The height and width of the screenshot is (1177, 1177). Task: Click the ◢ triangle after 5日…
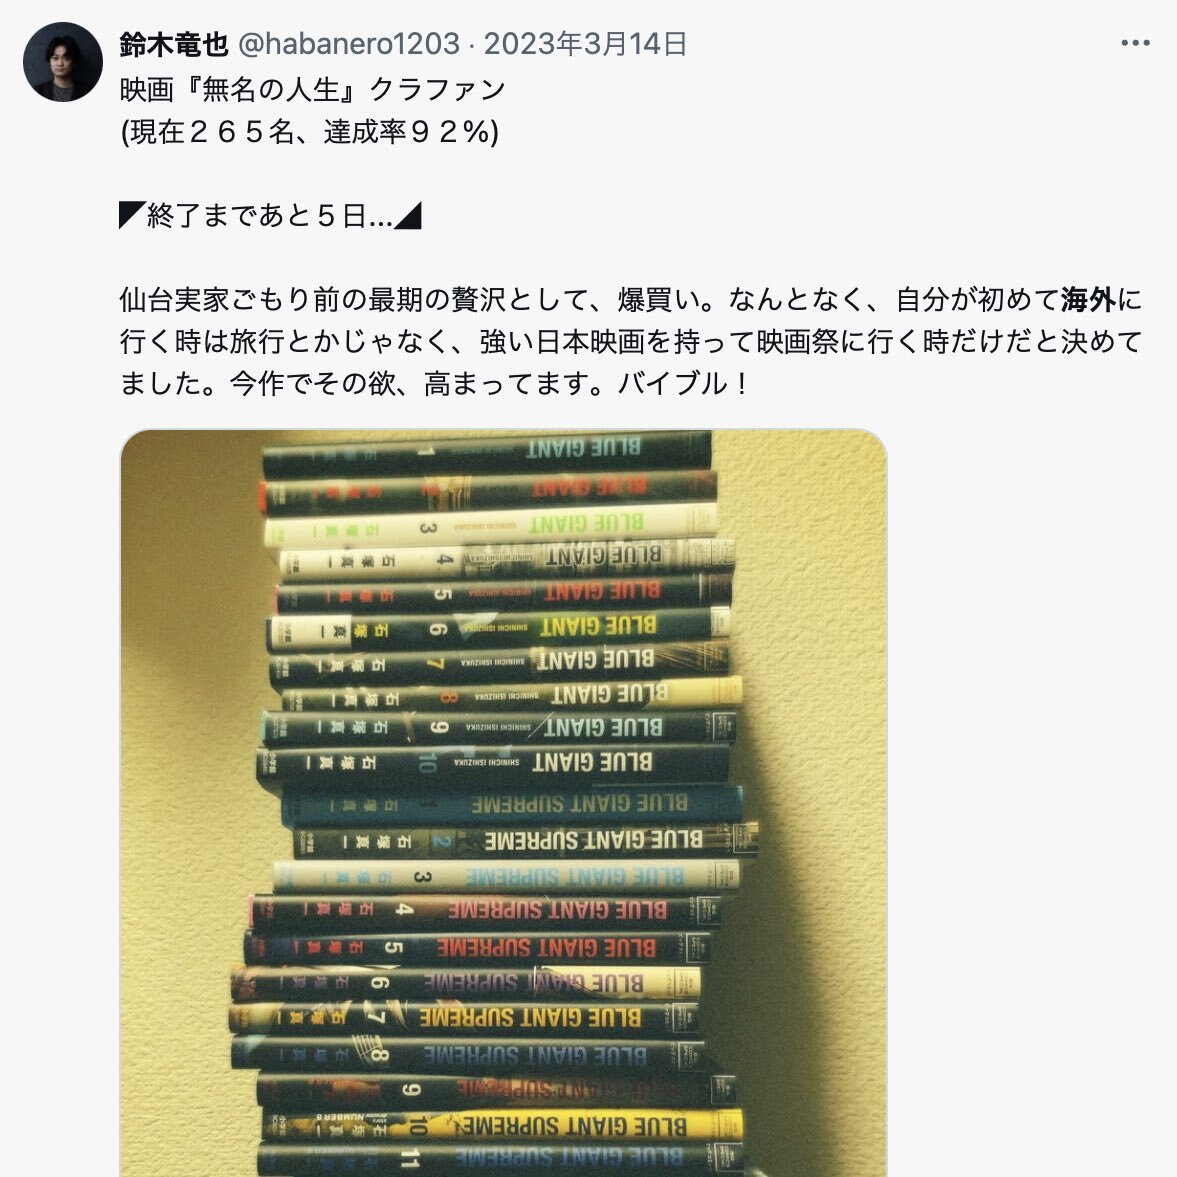pyautogui.click(x=408, y=216)
